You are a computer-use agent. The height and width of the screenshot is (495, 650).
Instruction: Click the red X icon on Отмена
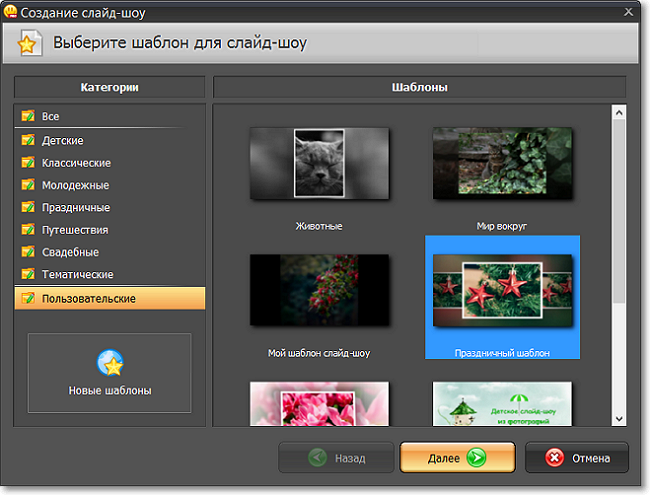click(555, 458)
